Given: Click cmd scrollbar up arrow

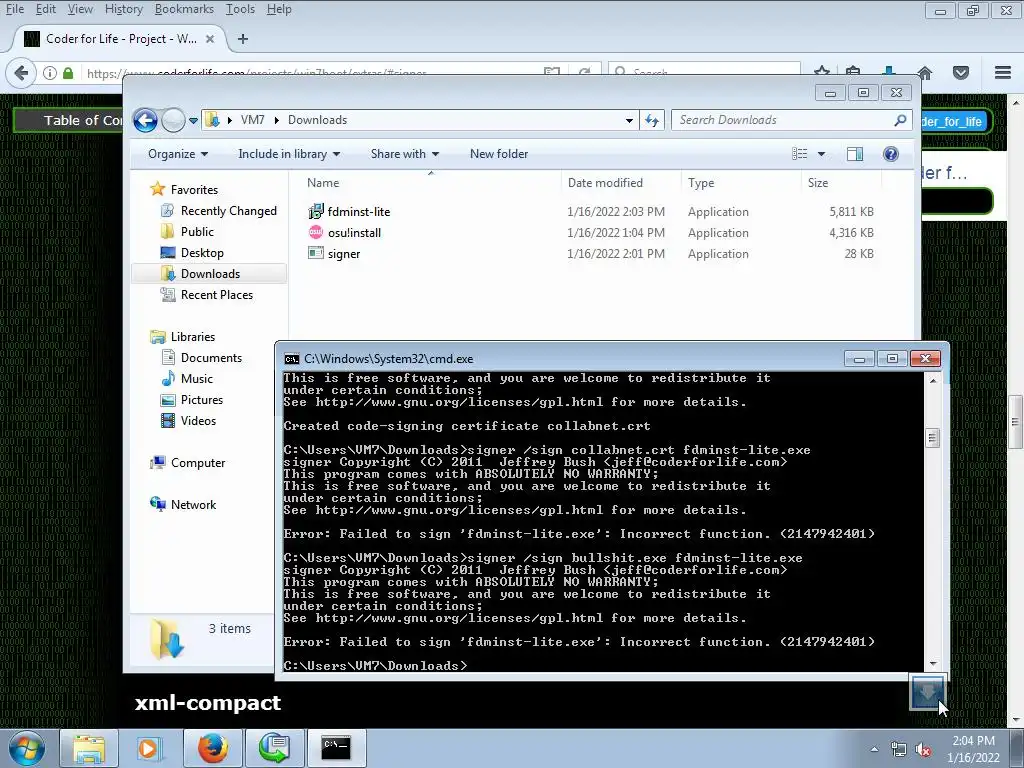Looking at the screenshot, I should [933, 380].
